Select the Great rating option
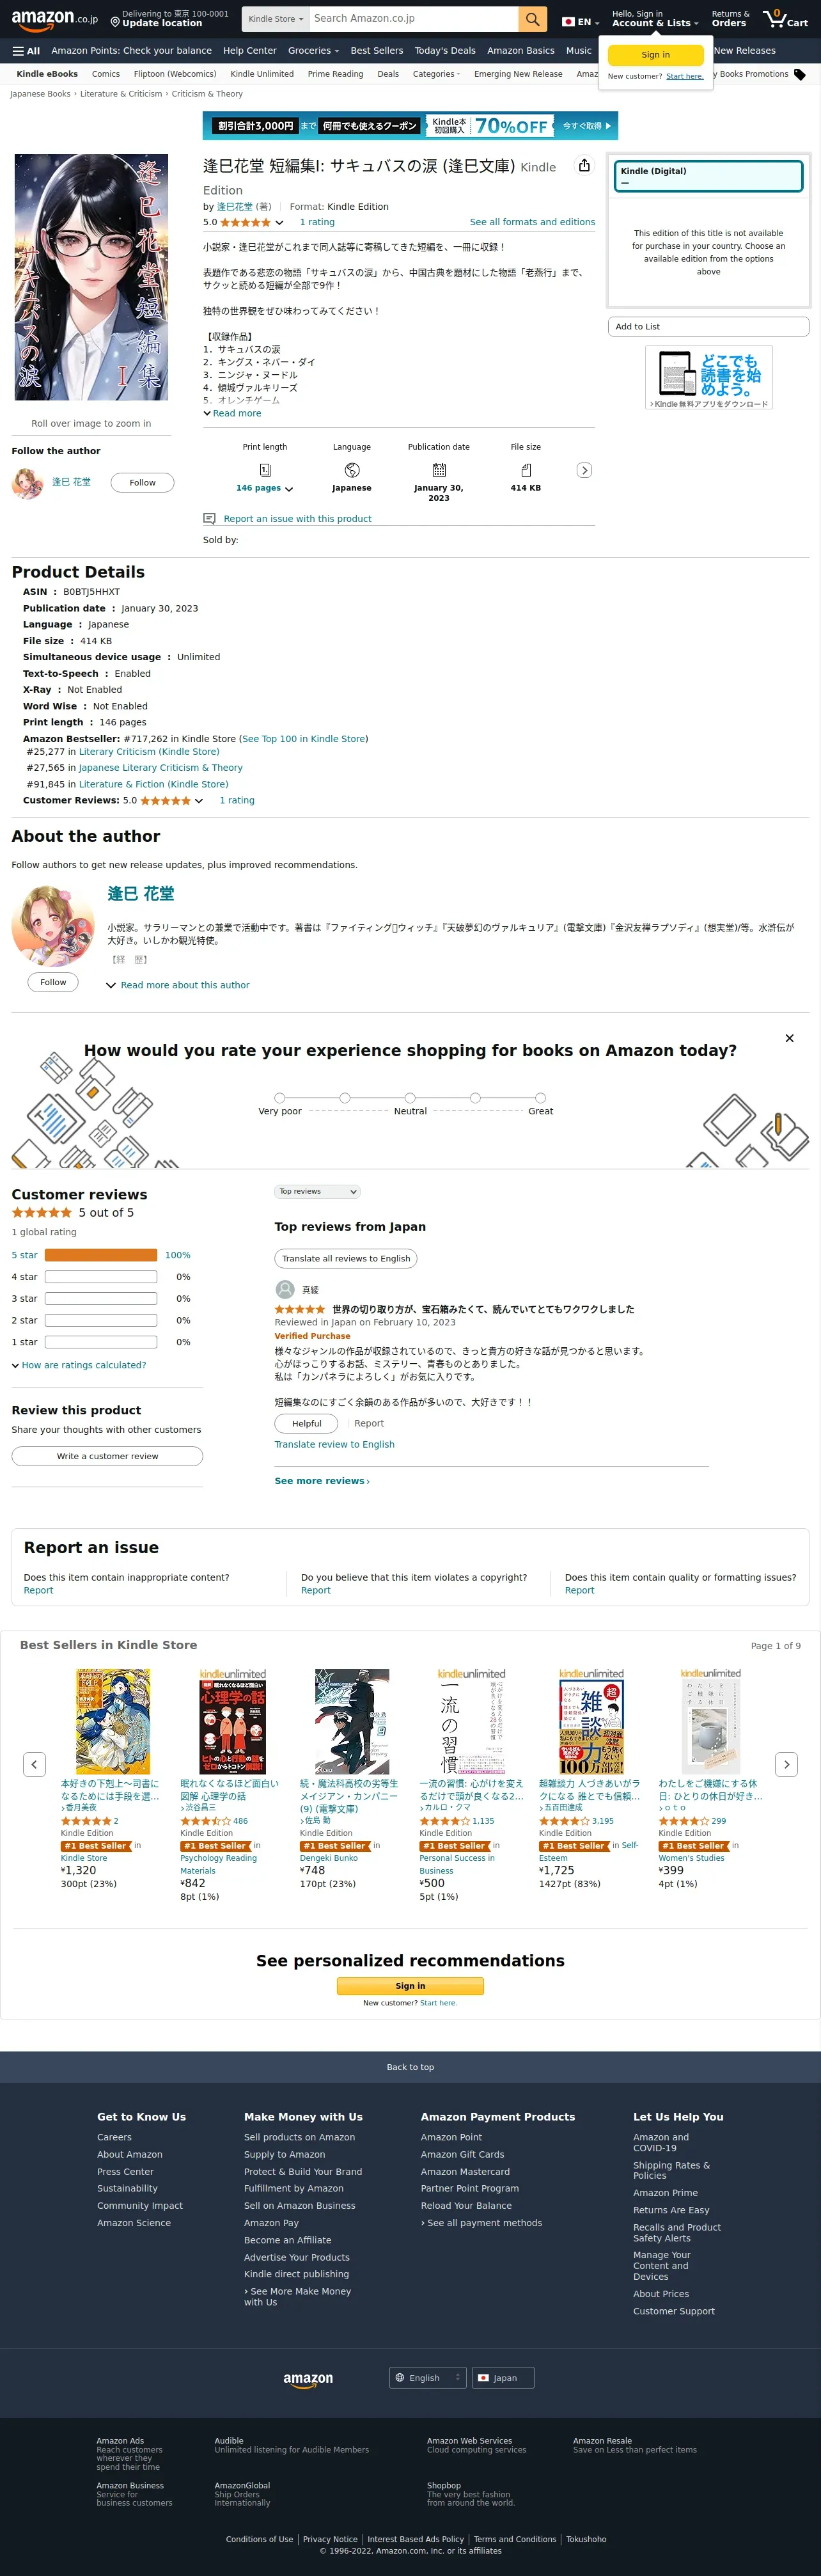821x2576 pixels. pos(540,1098)
